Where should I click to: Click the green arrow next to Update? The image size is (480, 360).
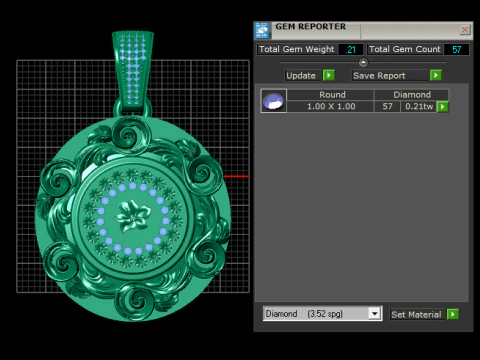(329, 75)
